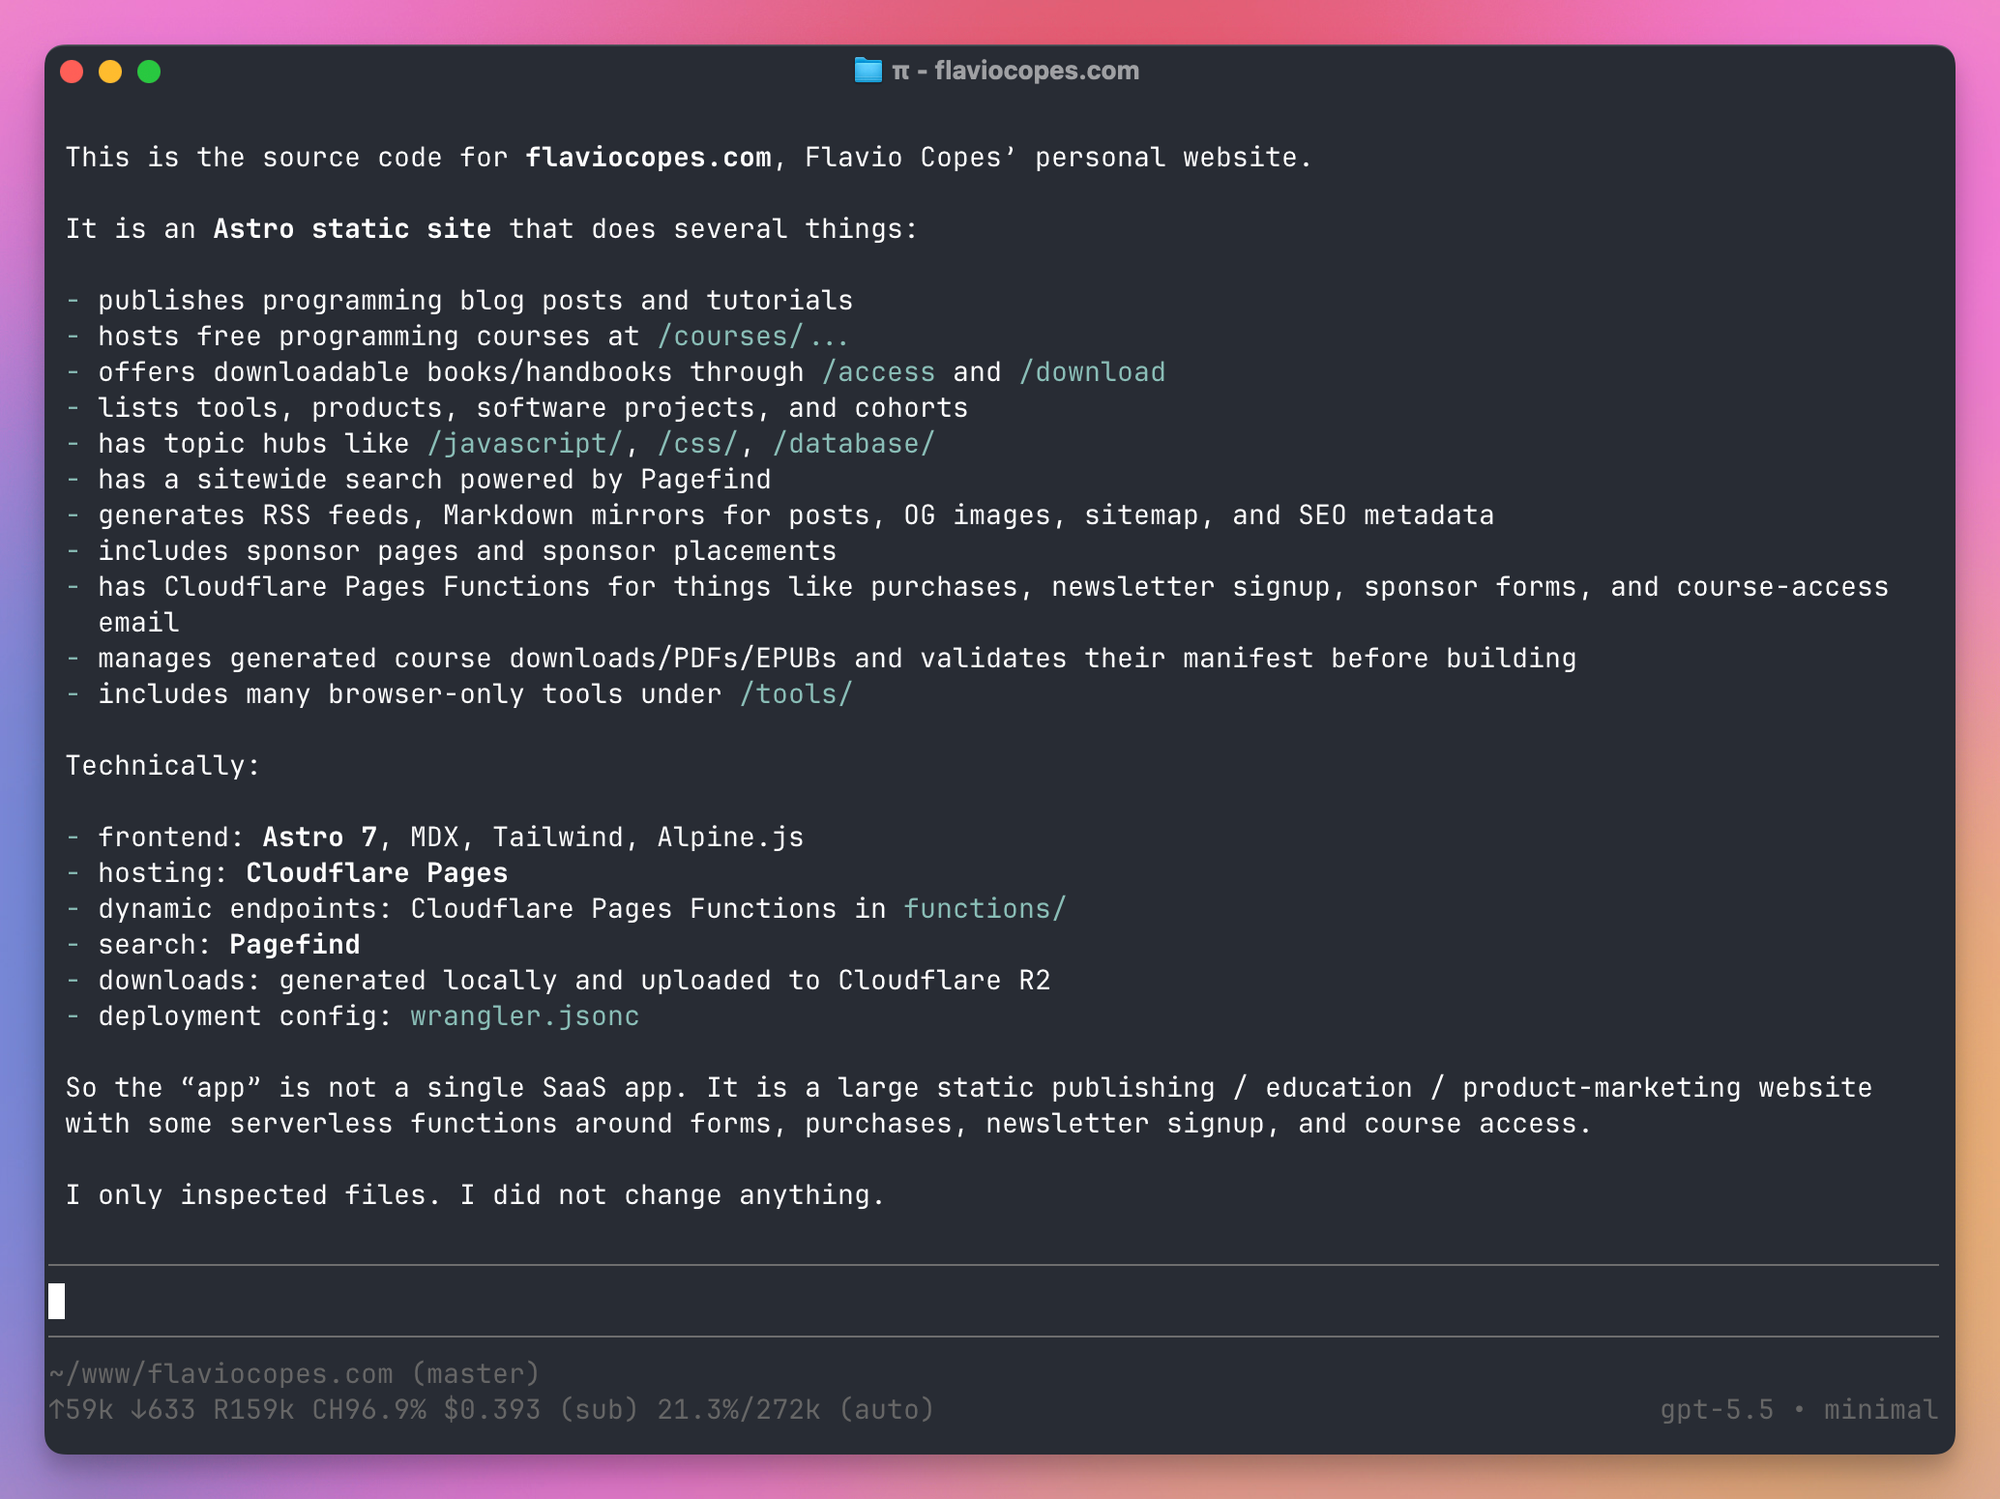Click the bold 'Astro 7' text
This screenshot has height=1499, width=2000.
point(320,837)
